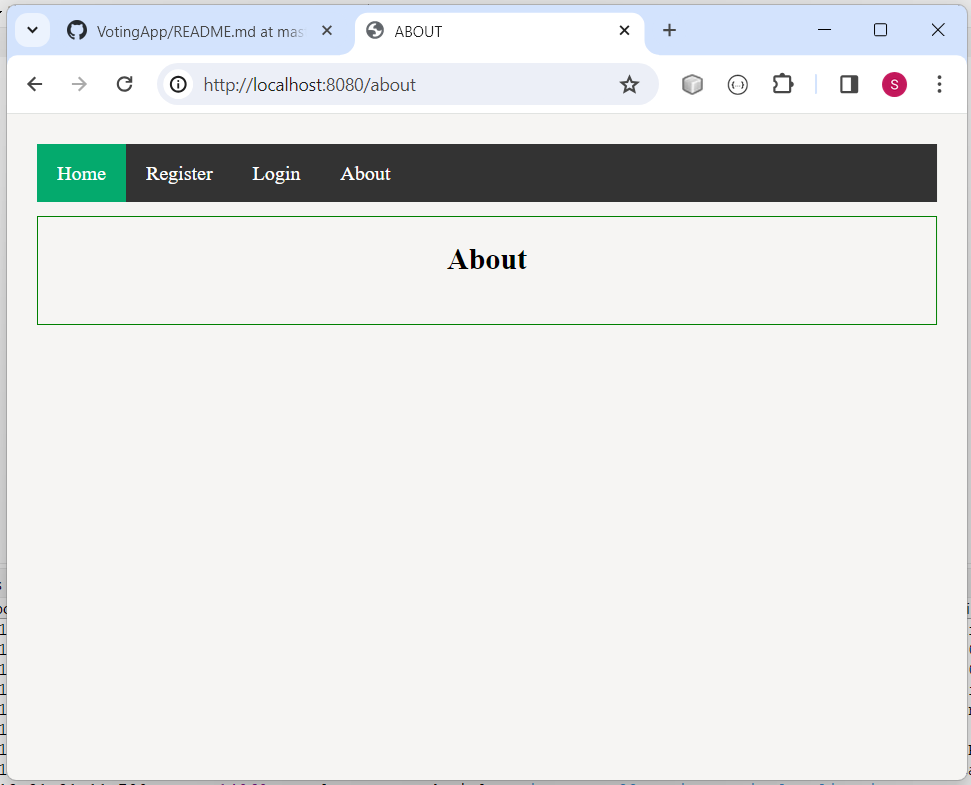Switch to the VotingApp README.md tab
This screenshot has width=971, height=785.
[x=202, y=31]
